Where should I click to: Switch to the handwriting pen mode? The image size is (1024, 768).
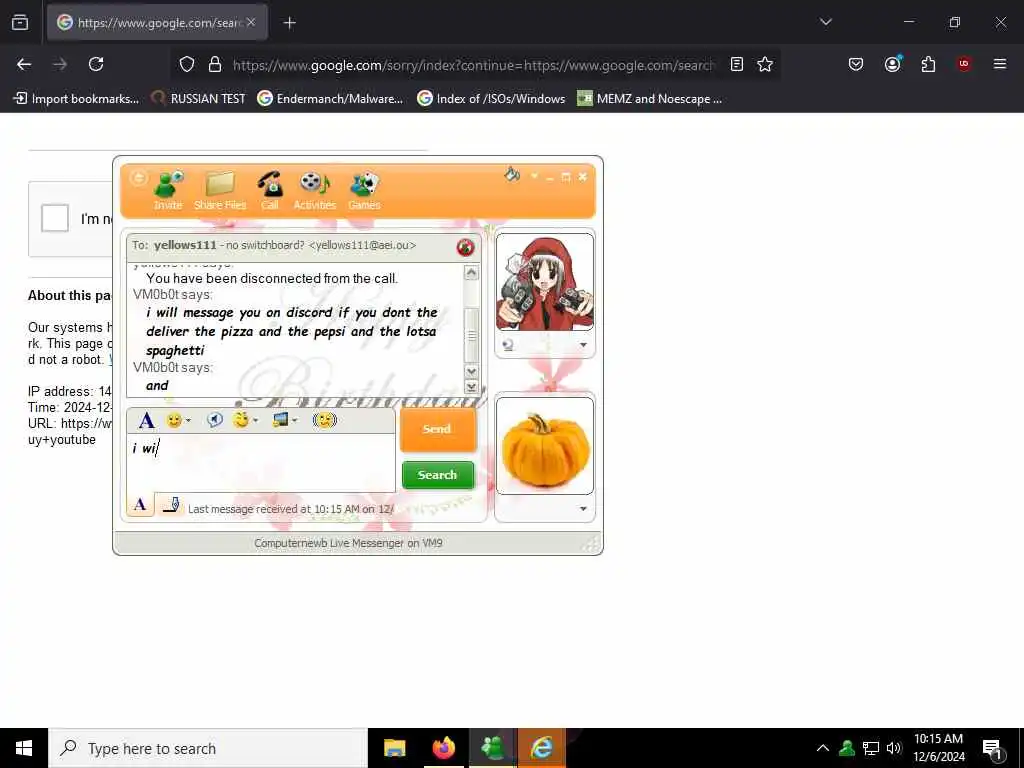[171, 505]
